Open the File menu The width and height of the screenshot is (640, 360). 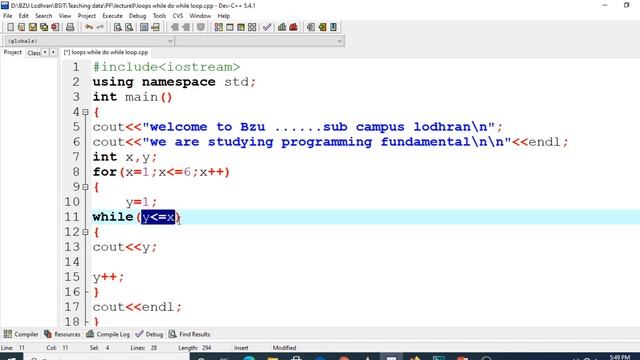(8, 16)
